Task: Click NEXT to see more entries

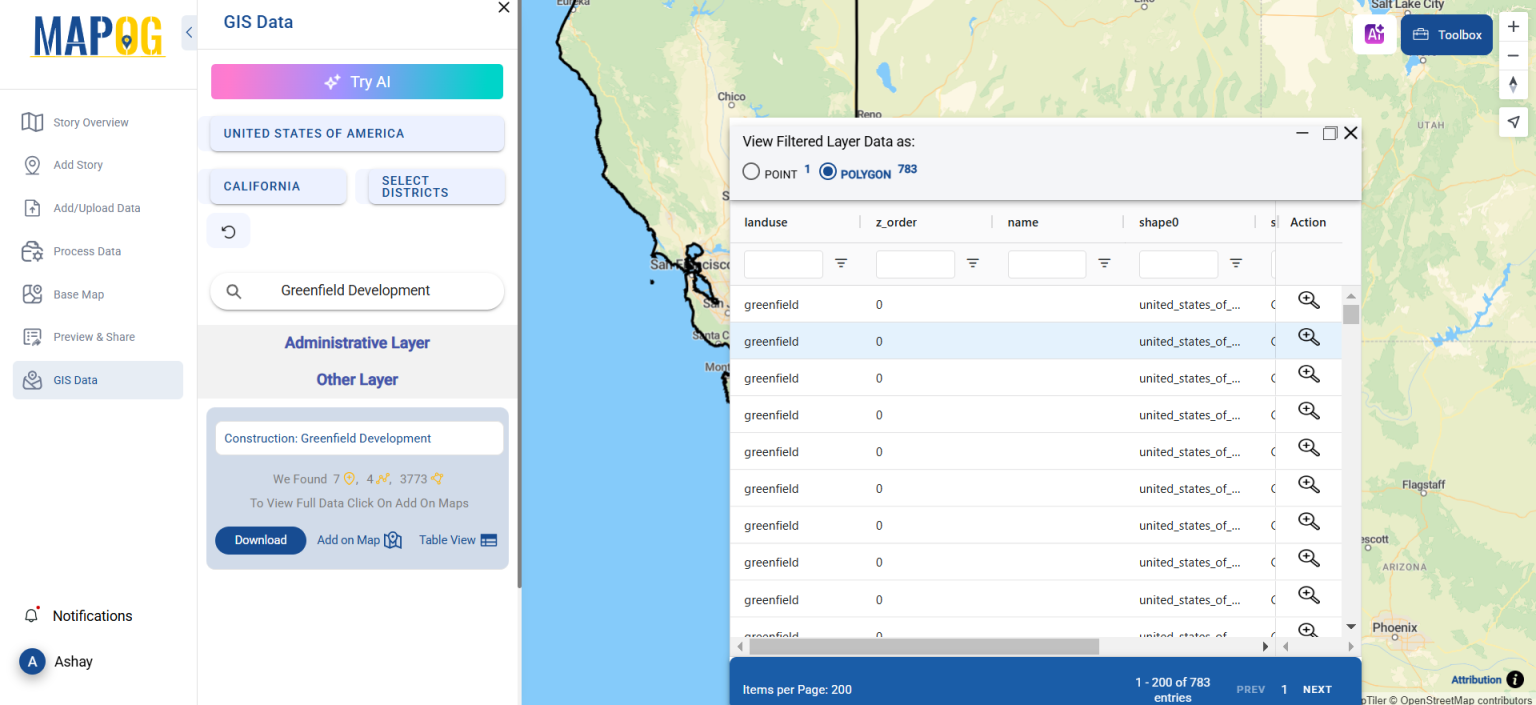Action: coord(1317,689)
